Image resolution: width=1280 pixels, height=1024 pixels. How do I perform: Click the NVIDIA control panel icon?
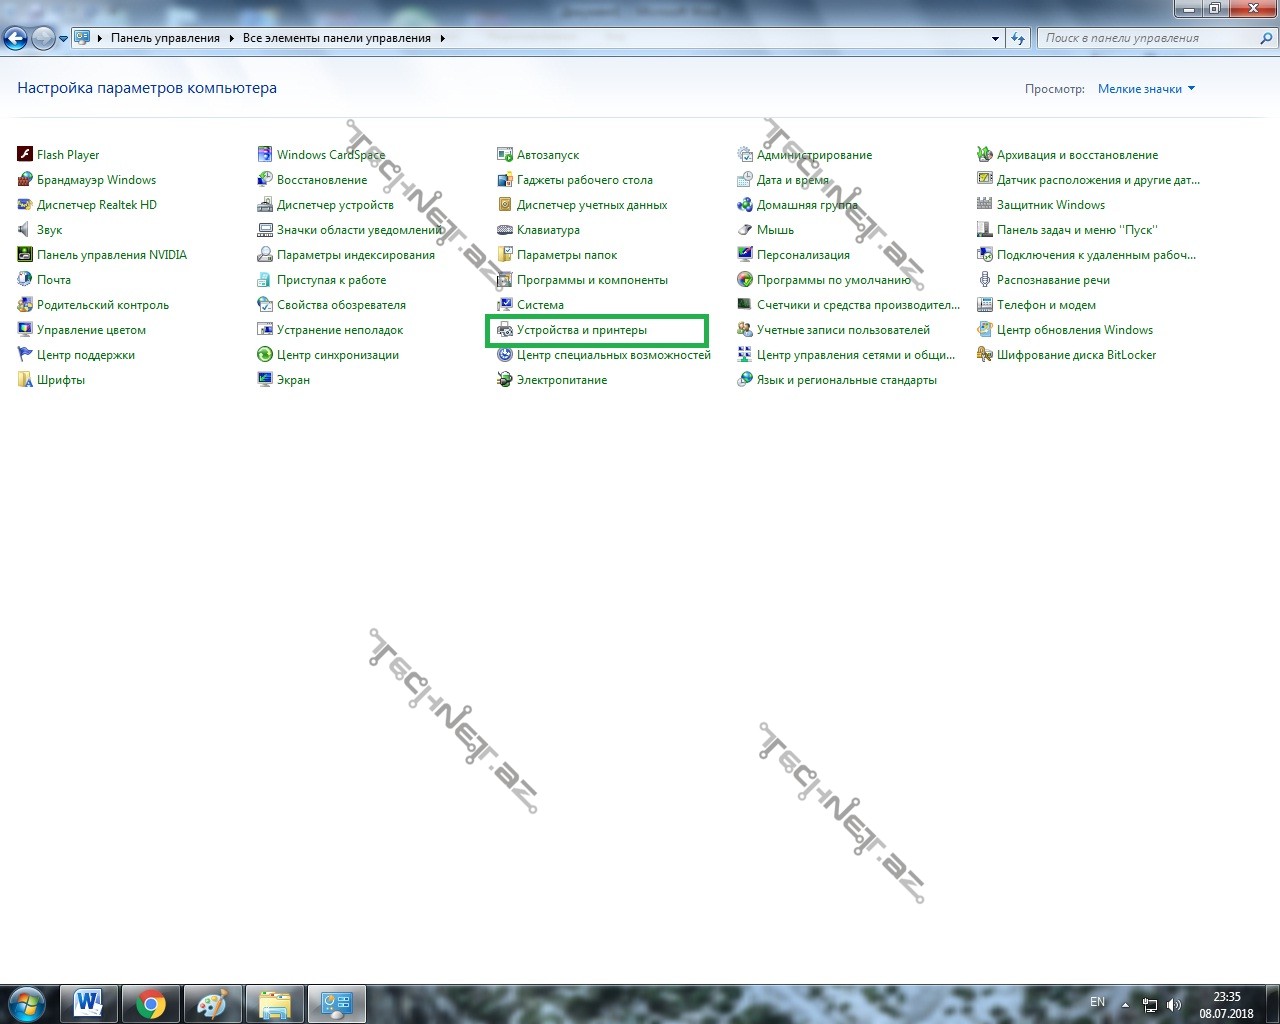pyautogui.click(x=25, y=254)
